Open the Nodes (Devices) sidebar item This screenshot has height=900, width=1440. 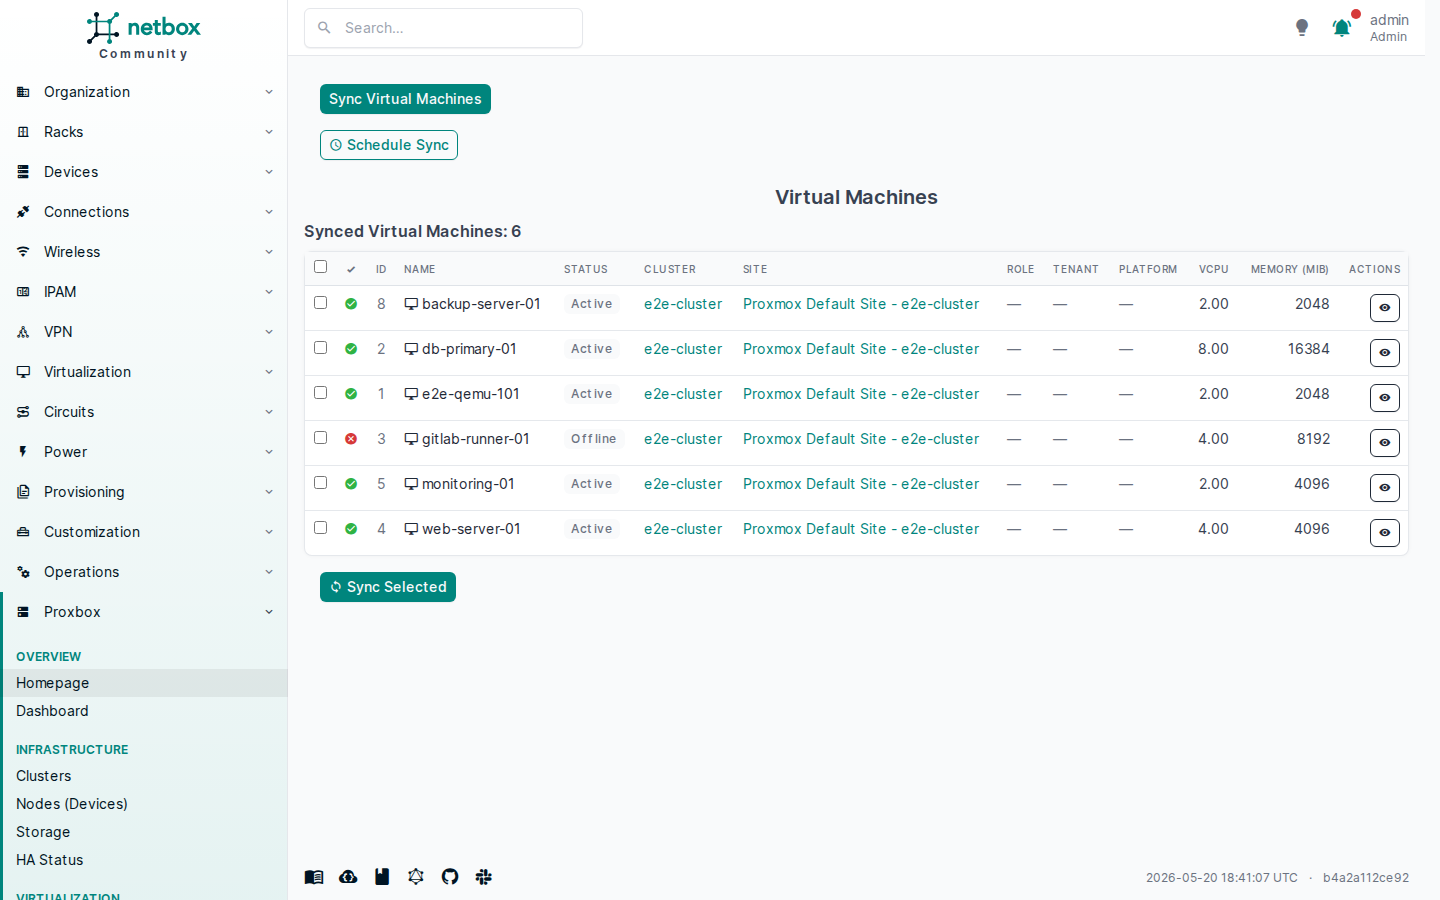coord(144,804)
